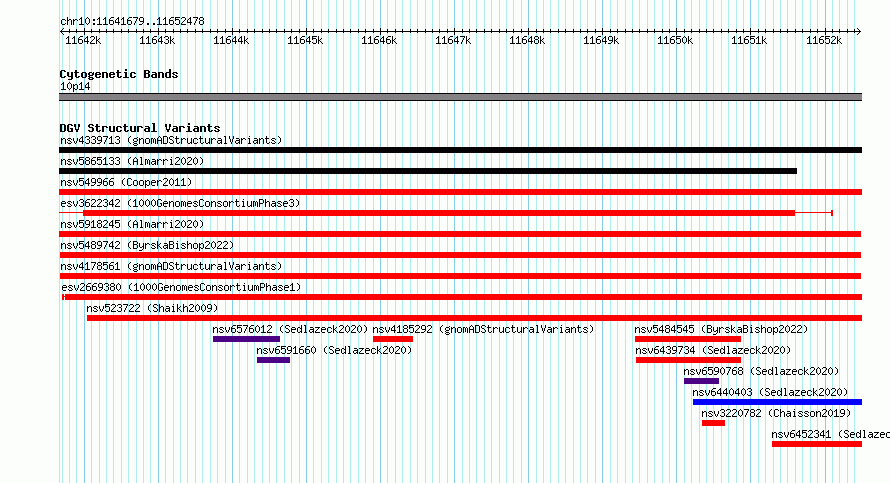Click the 11645k ruler tick label
The image size is (890, 483).
(x=305, y=40)
